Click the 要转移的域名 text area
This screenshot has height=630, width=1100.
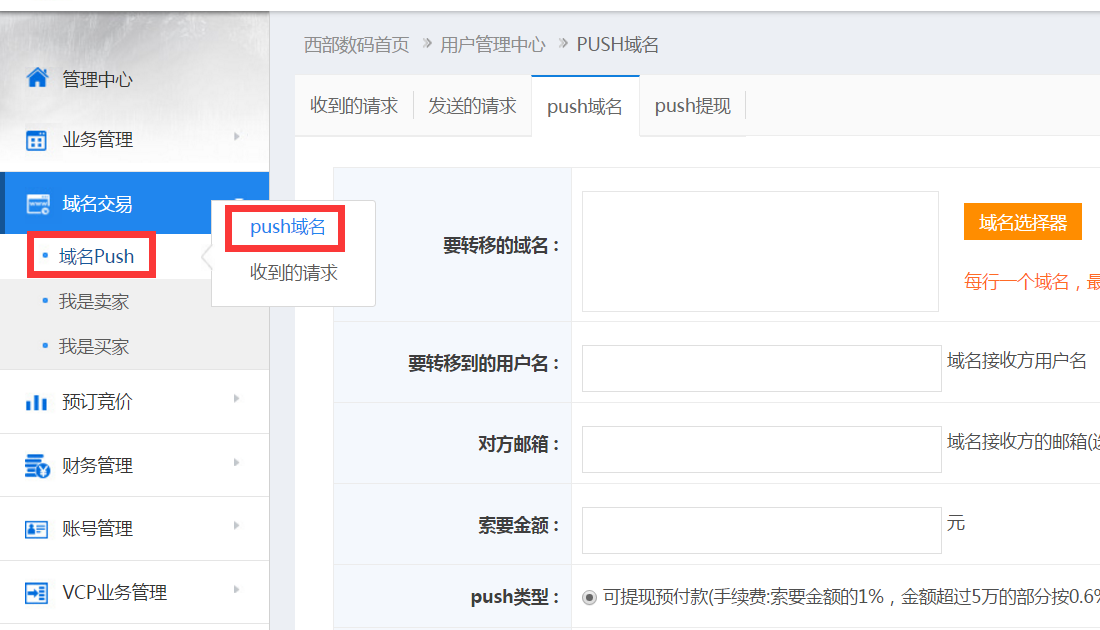[760, 251]
